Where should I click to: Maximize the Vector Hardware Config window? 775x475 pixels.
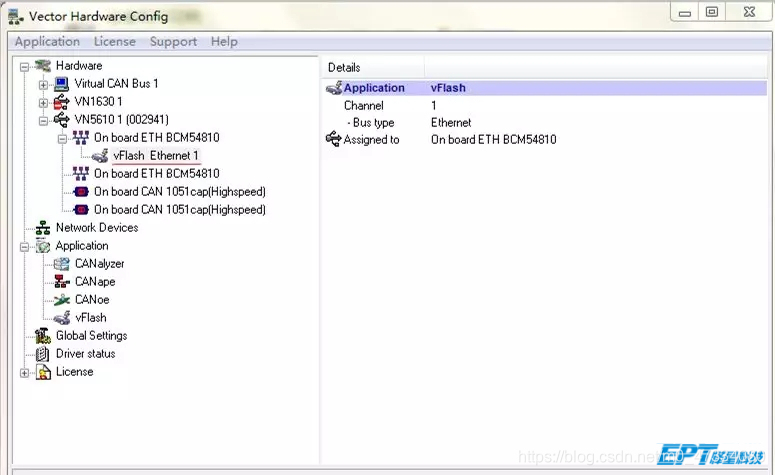(x=712, y=12)
